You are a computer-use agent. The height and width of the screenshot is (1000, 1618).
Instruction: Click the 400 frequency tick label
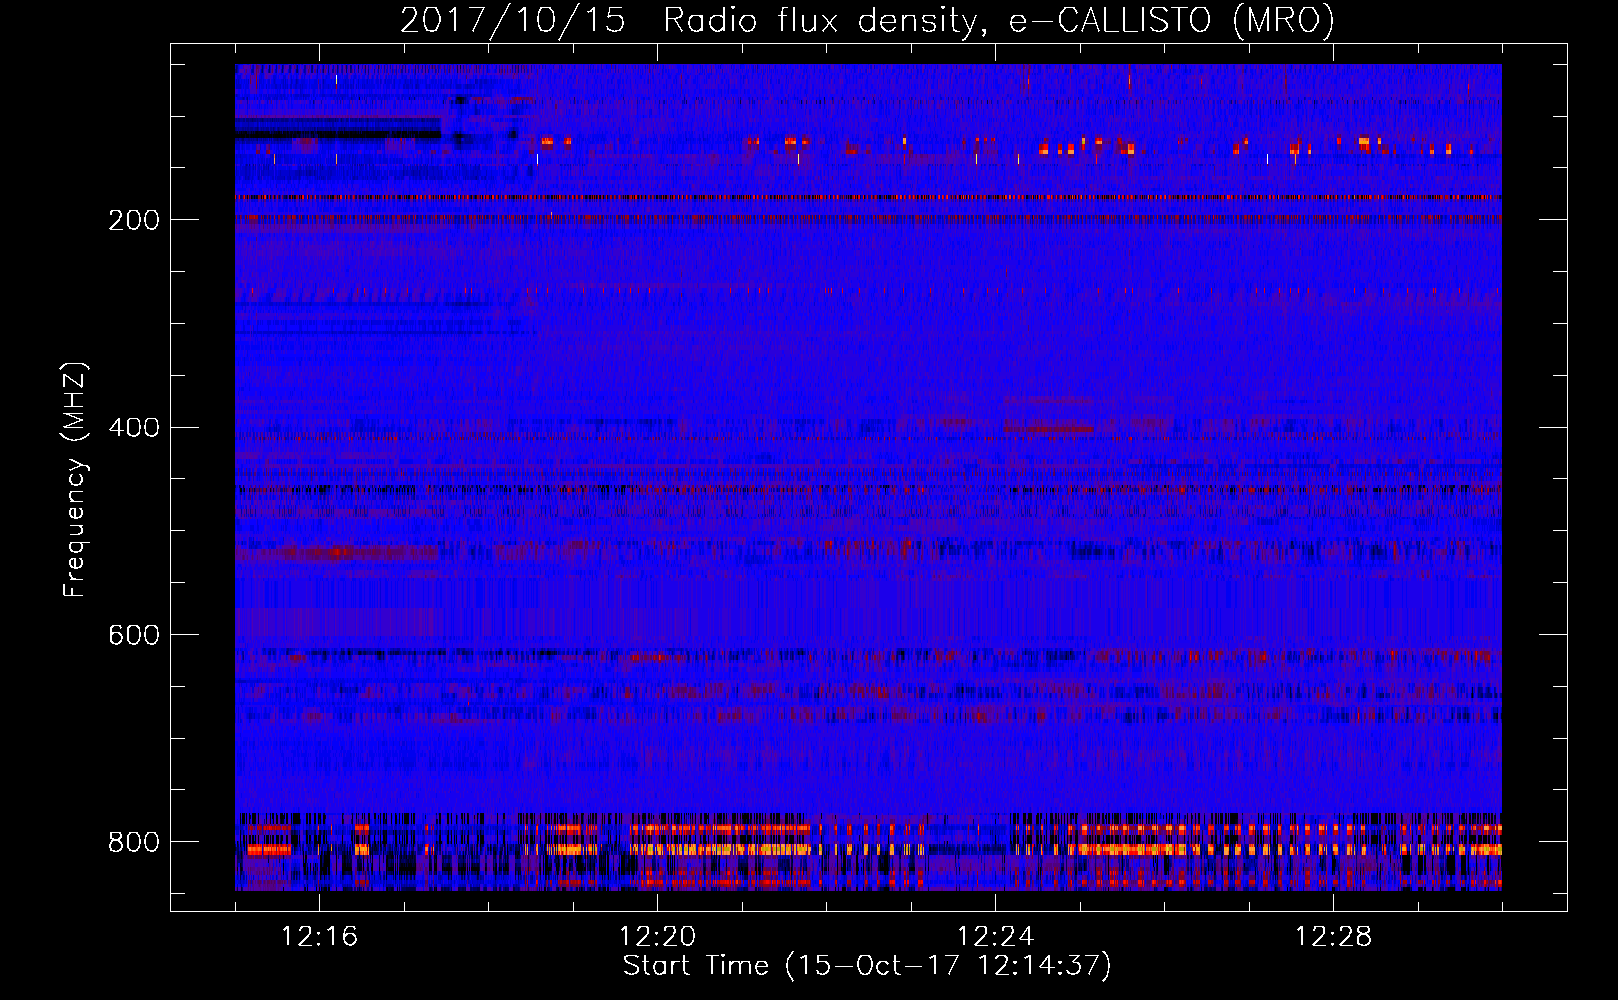[x=133, y=428]
